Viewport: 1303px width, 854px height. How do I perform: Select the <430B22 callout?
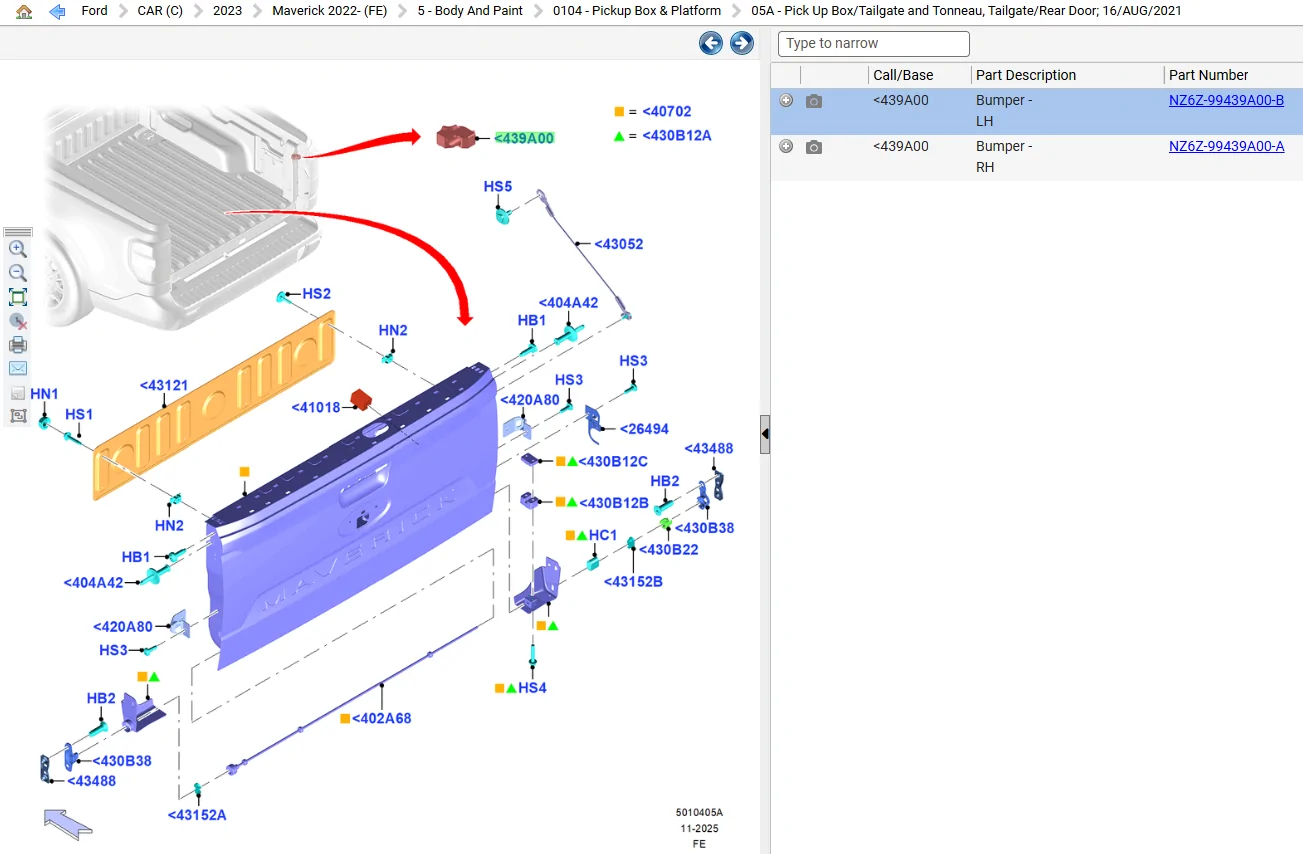(x=669, y=550)
